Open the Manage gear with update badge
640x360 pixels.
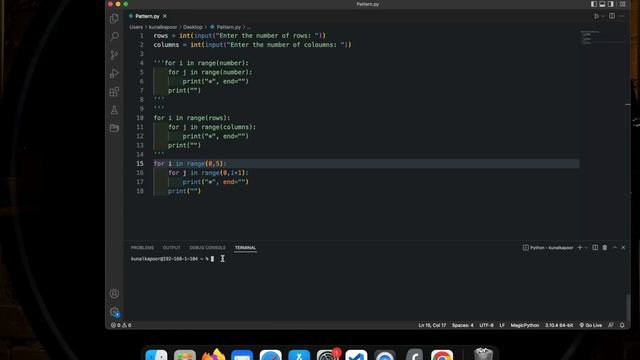(x=114, y=312)
